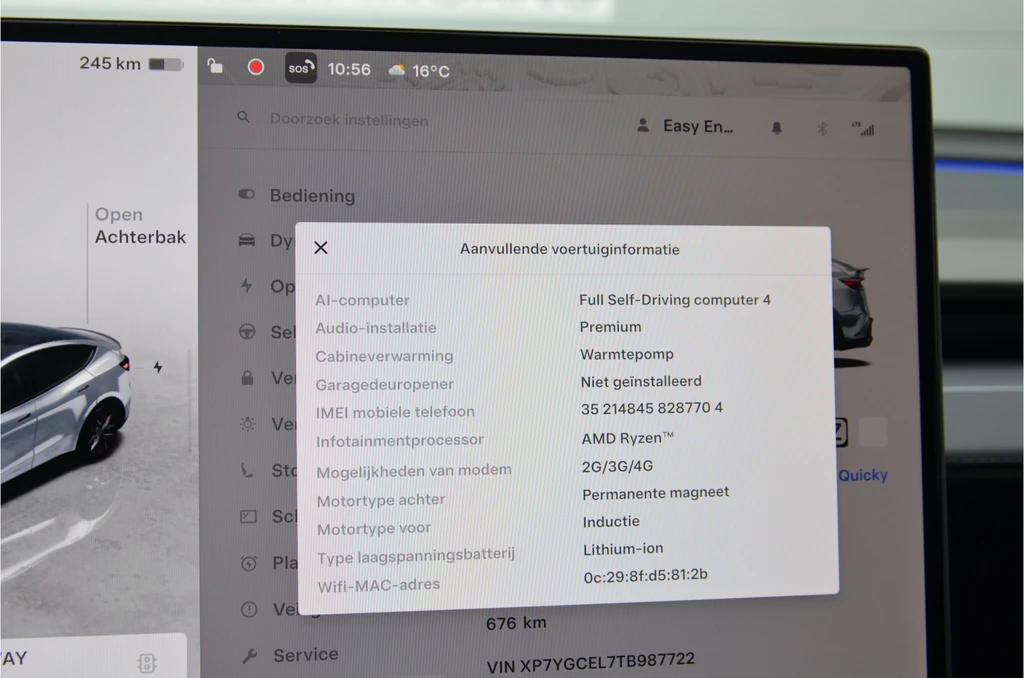The width and height of the screenshot is (1024, 678).
Task: Tap the AI-computer label
Action: [x=362, y=300]
